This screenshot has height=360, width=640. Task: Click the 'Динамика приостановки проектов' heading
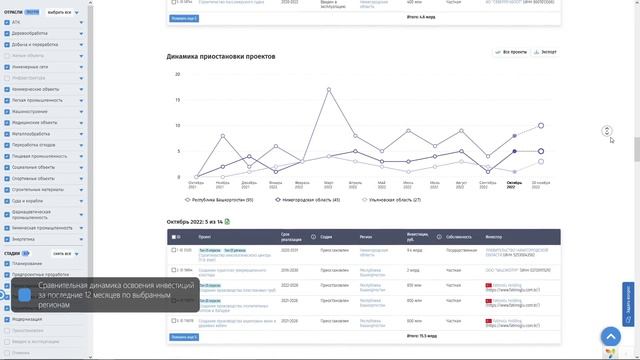click(221, 56)
